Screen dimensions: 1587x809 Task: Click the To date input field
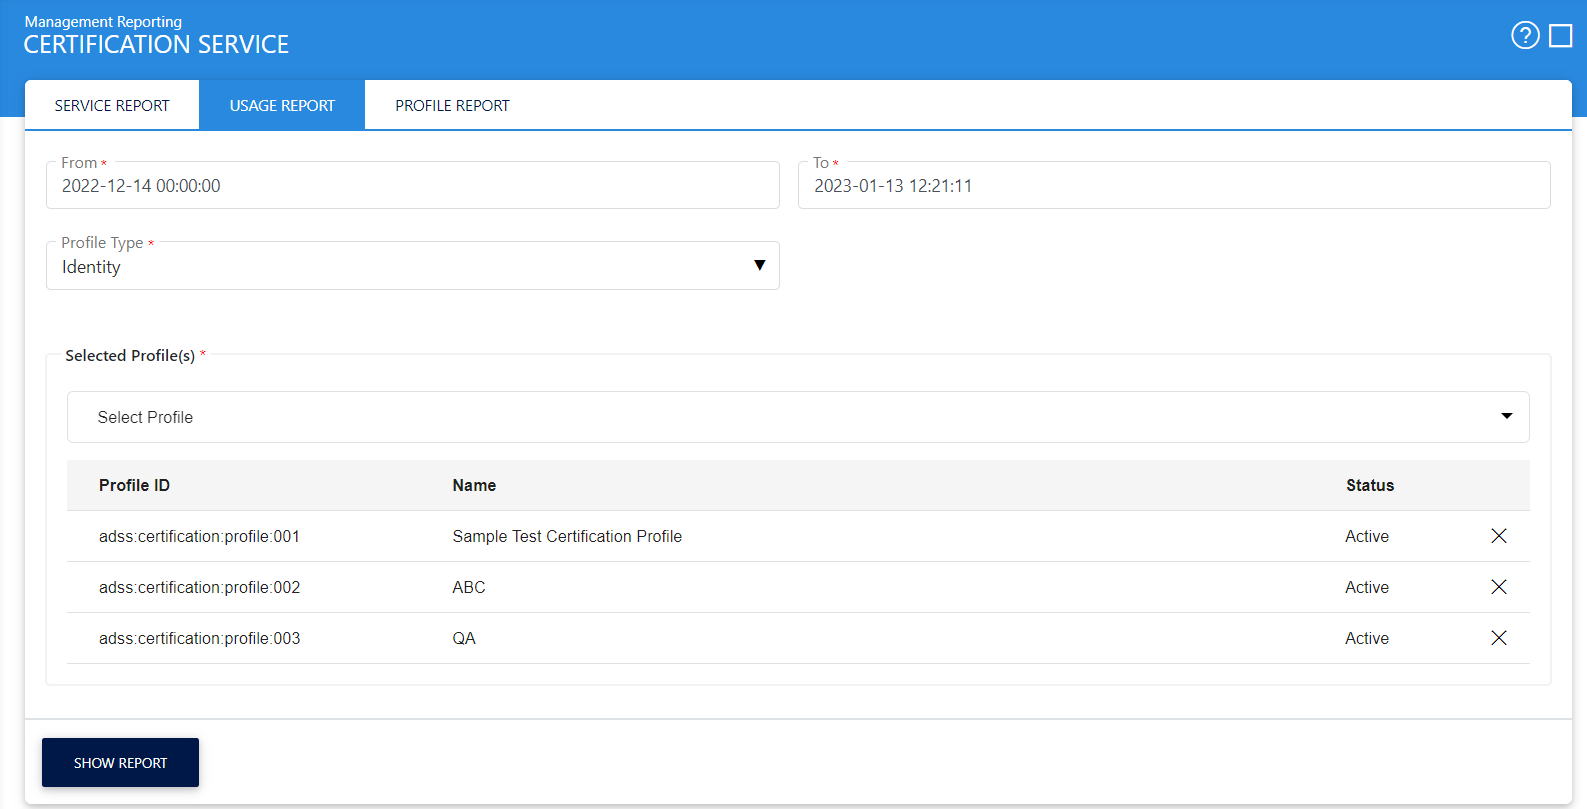click(x=1173, y=186)
